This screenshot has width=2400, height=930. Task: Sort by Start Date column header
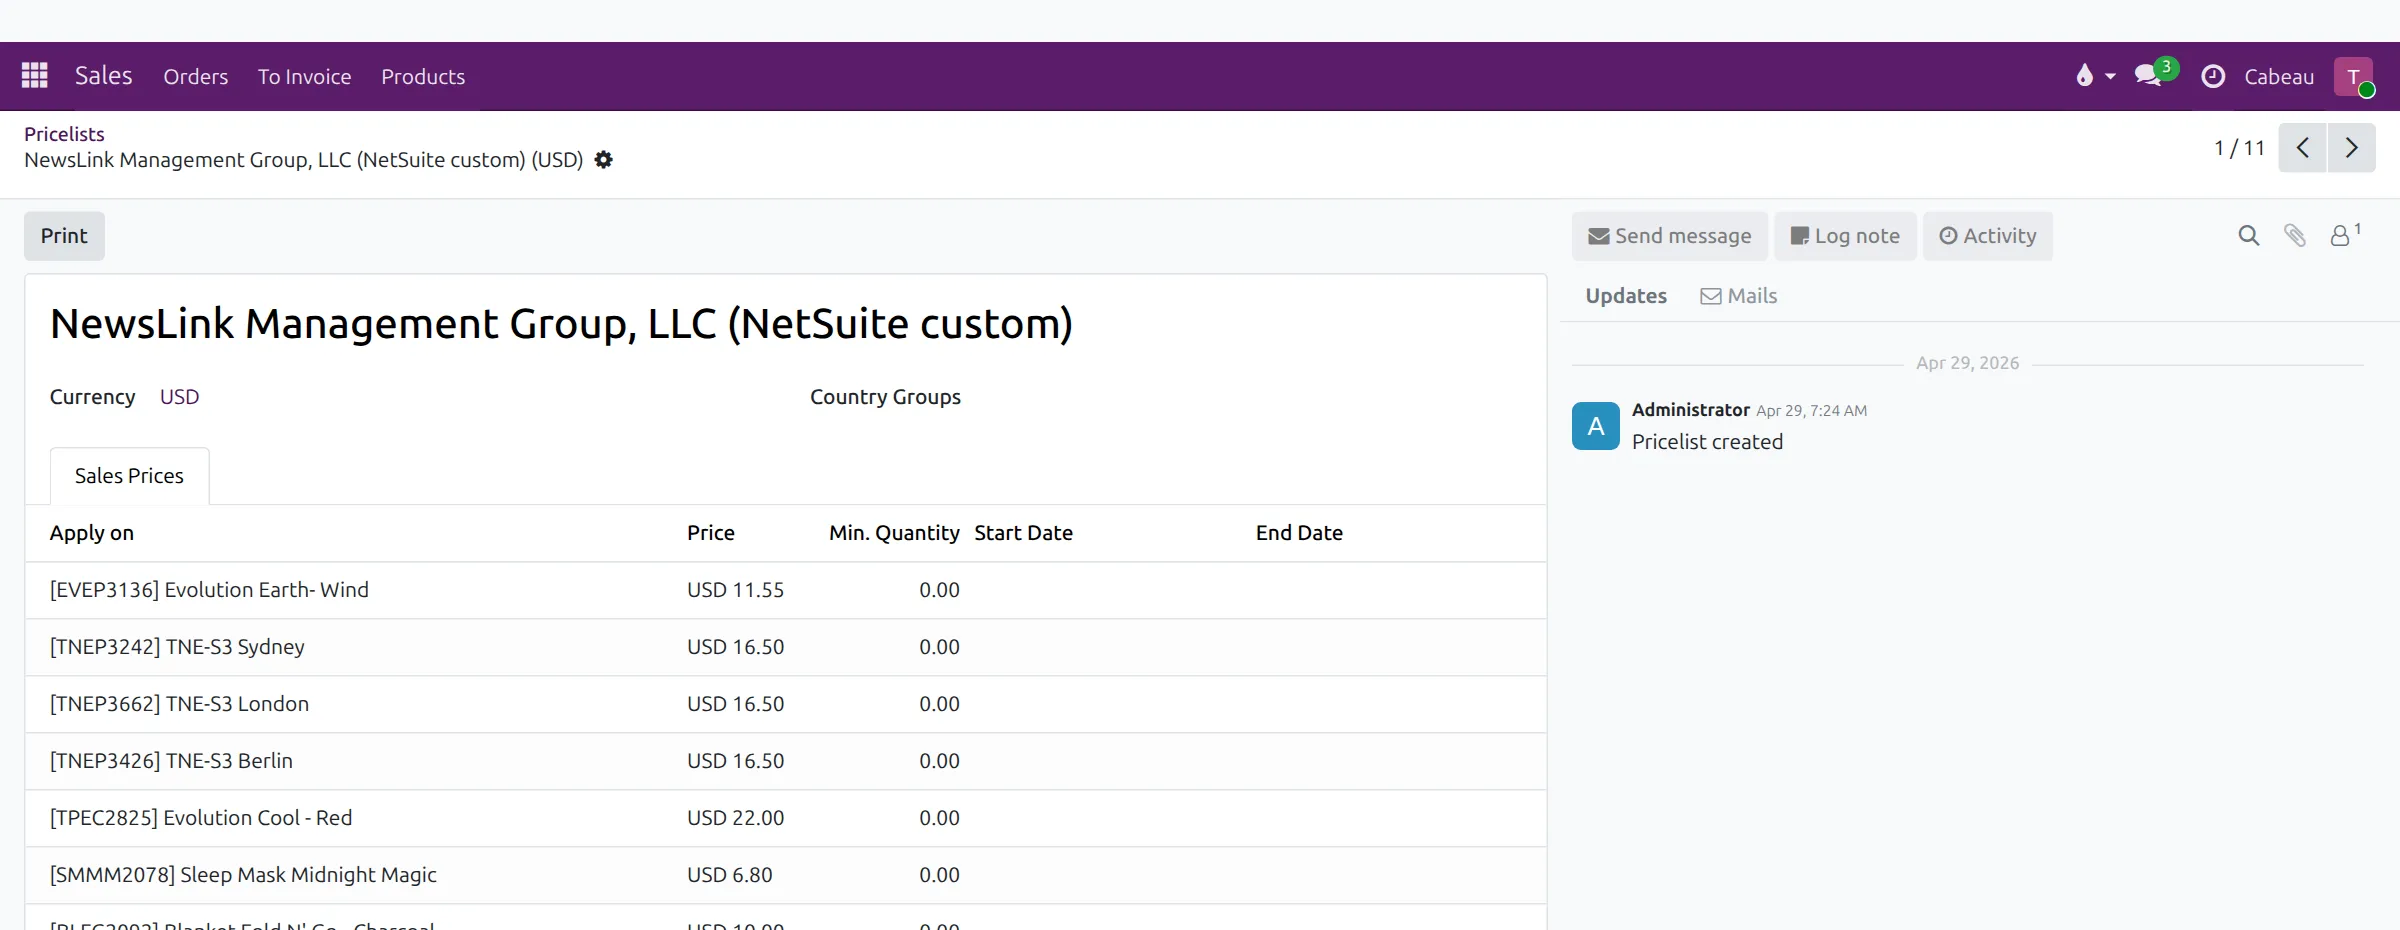(x=1023, y=533)
